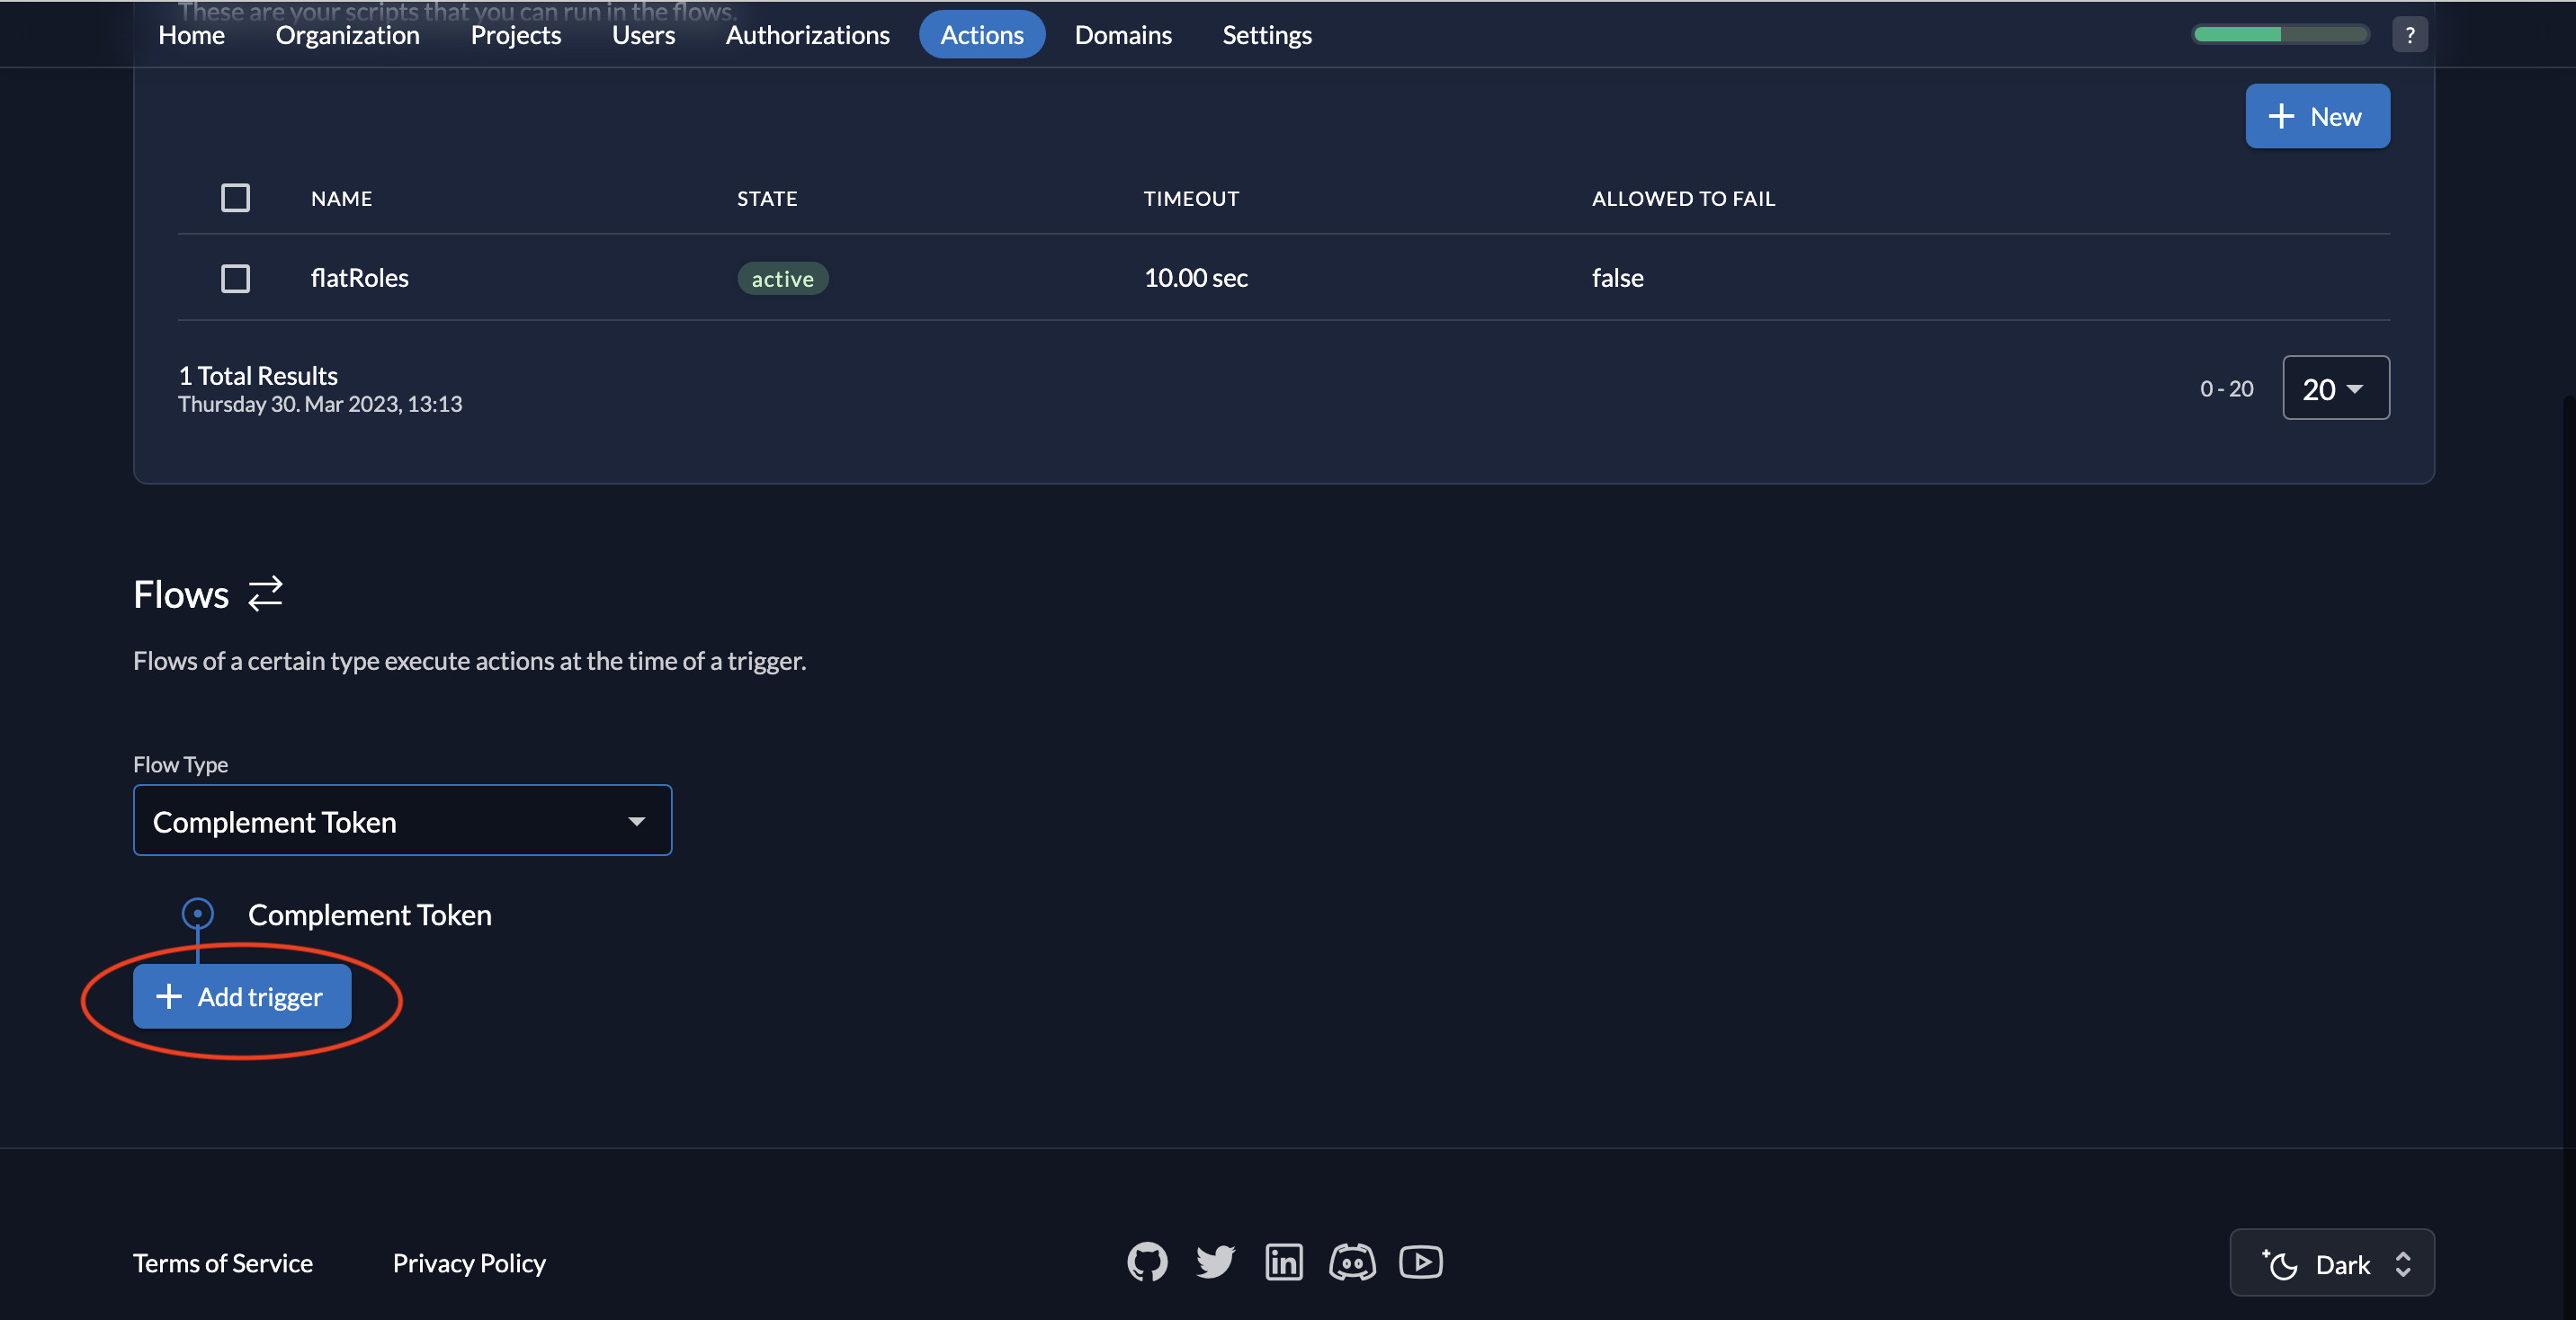Viewport: 2576px width, 1320px height.
Task: Click the New action button
Action: click(2317, 116)
